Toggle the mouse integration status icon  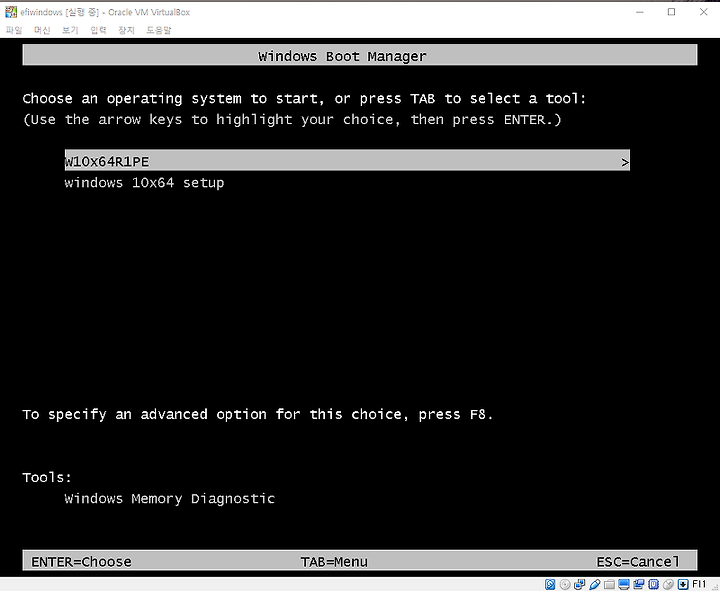[x=668, y=584]
